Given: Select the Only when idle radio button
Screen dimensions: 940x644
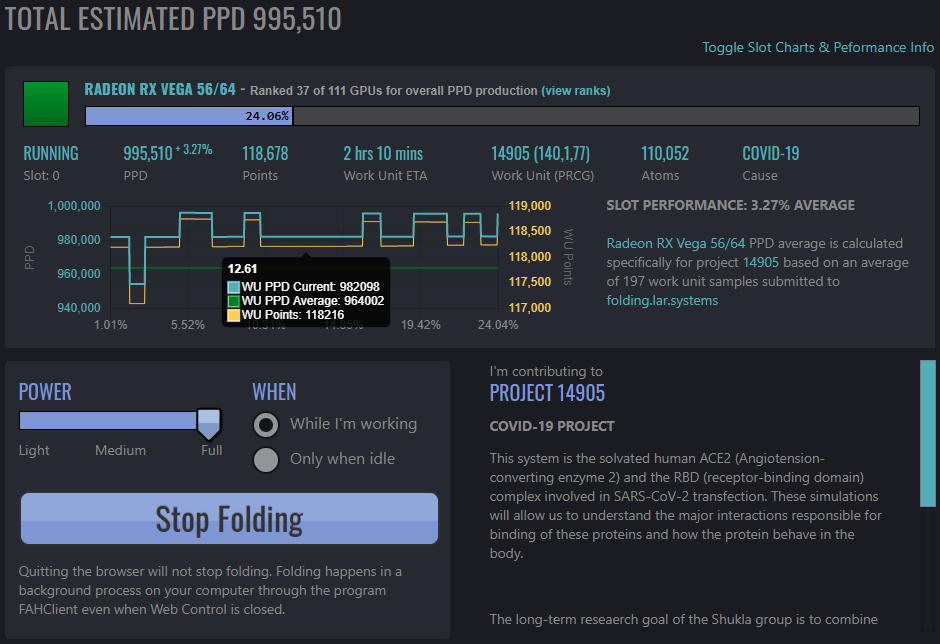Looking at the screenshot, I should (266, 460).
